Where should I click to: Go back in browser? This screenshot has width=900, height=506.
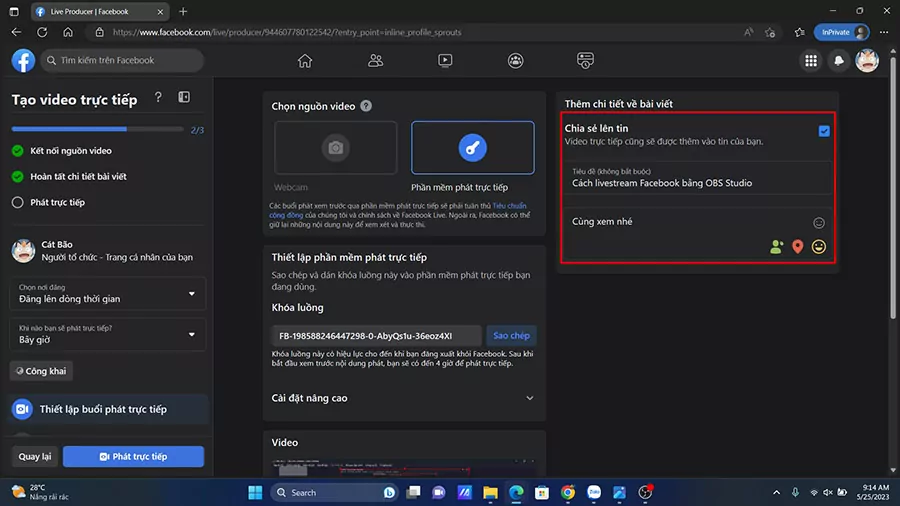16,32
